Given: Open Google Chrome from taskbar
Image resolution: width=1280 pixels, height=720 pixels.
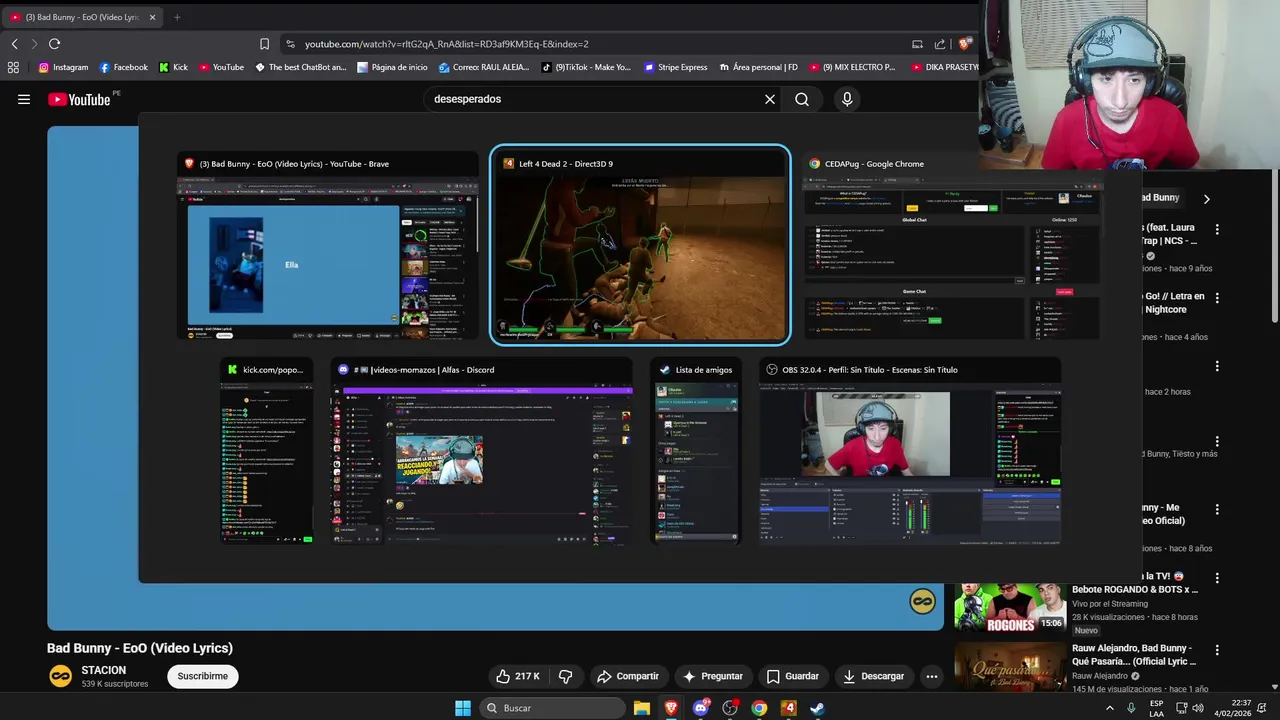Looking at the screenshot, I should click(759, 708).
